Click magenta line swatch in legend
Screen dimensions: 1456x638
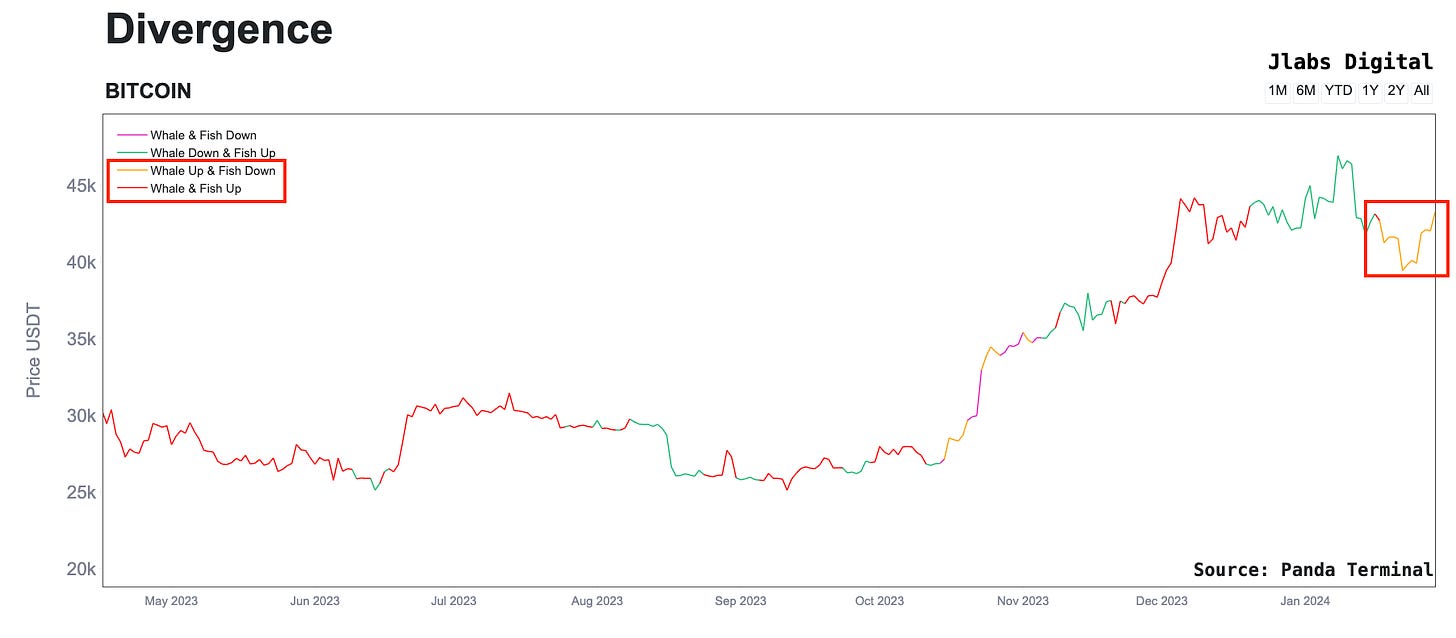pos(132,135)
